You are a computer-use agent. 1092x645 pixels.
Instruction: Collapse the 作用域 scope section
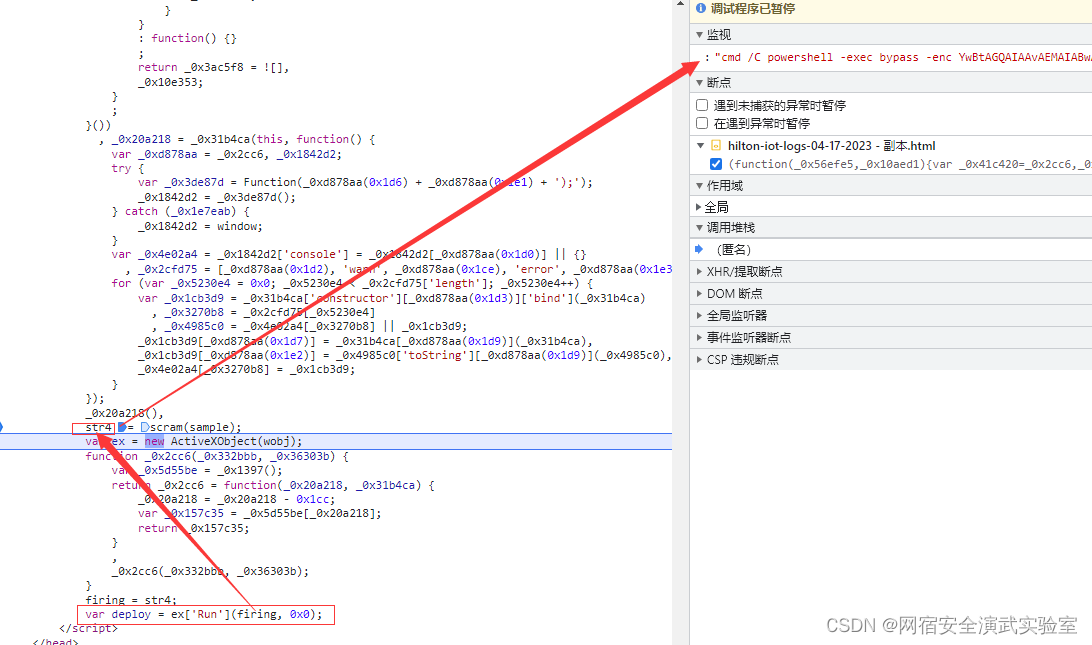click(x=699, y=186)
